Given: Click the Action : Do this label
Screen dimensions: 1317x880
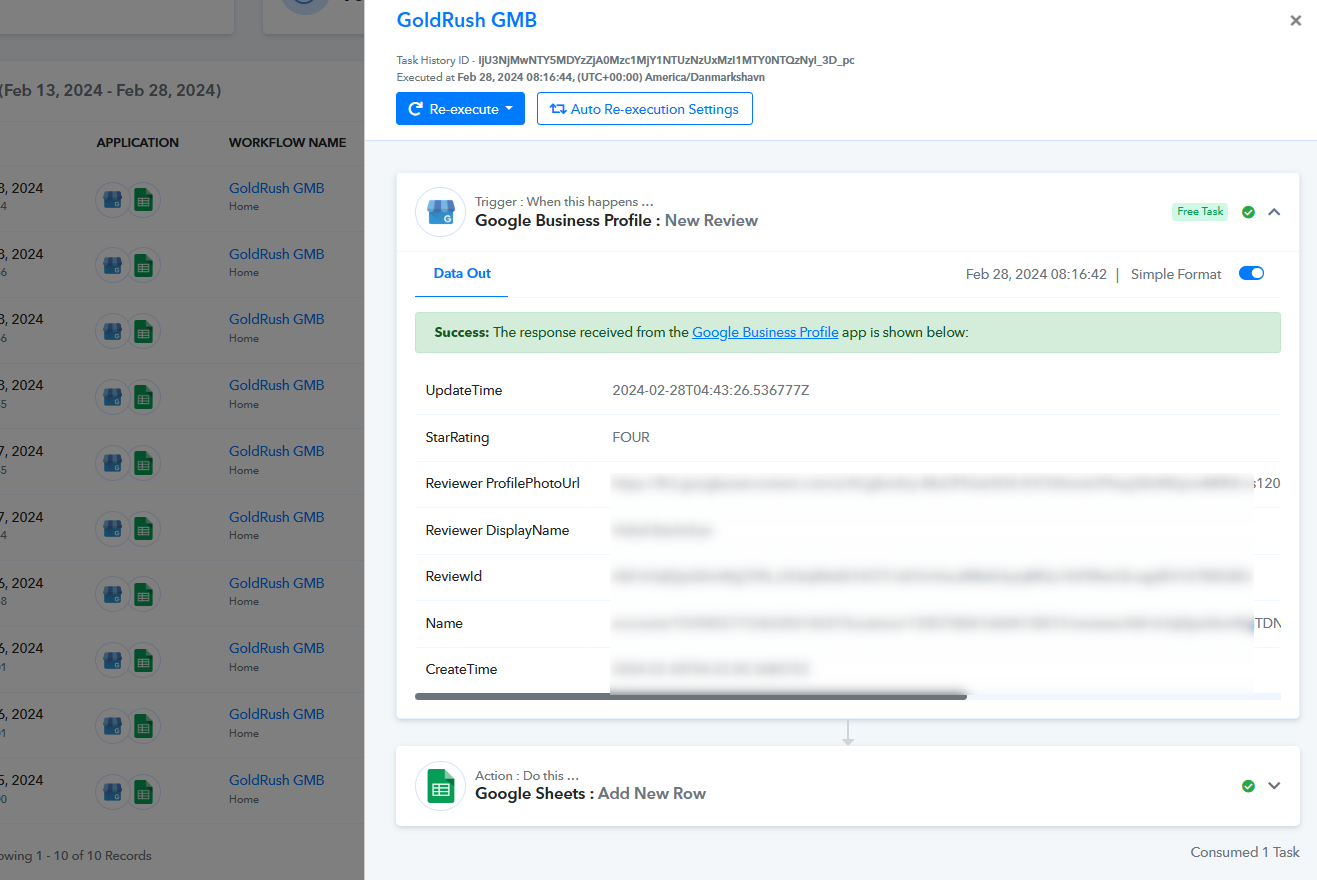Looking at the screenshot, I should coord(527,775).
